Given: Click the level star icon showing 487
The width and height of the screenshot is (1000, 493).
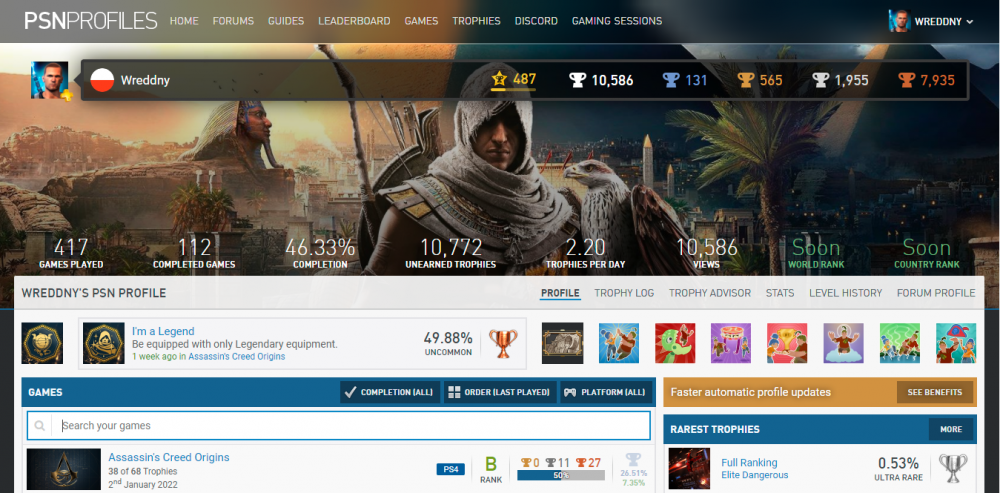Looking at the screenshot, I should tap(499, 79).
